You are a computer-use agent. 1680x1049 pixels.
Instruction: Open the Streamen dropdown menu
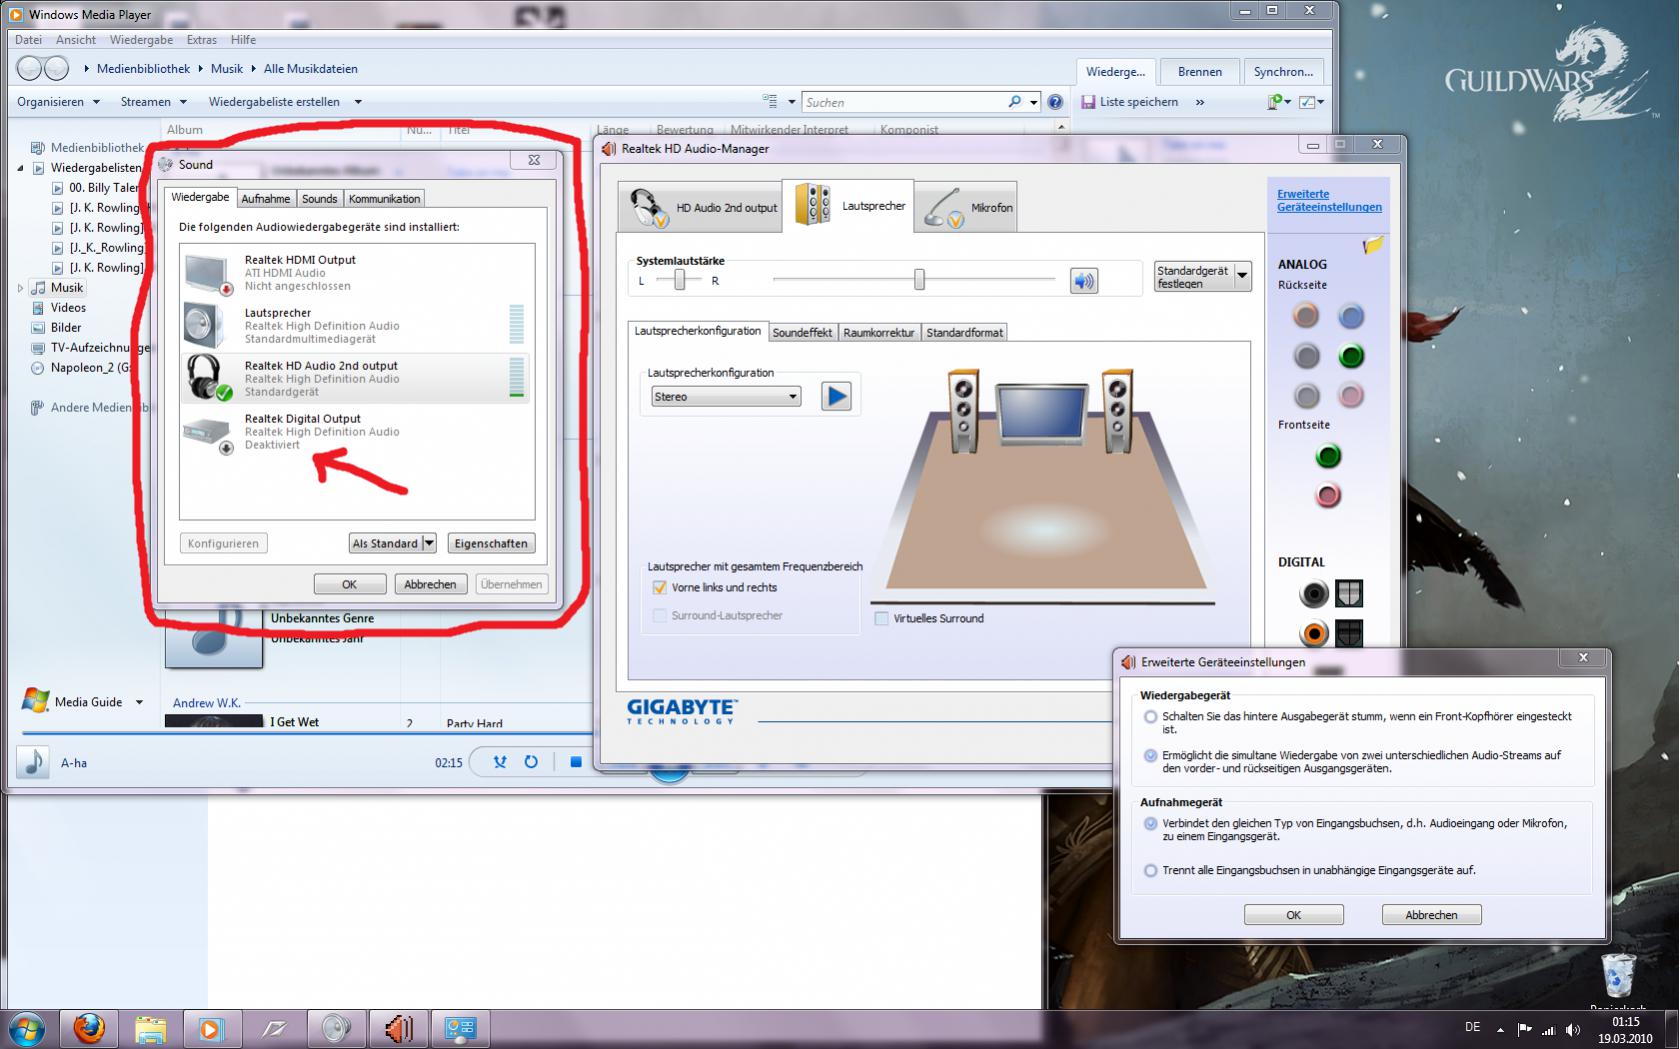[x=154, y=102]
